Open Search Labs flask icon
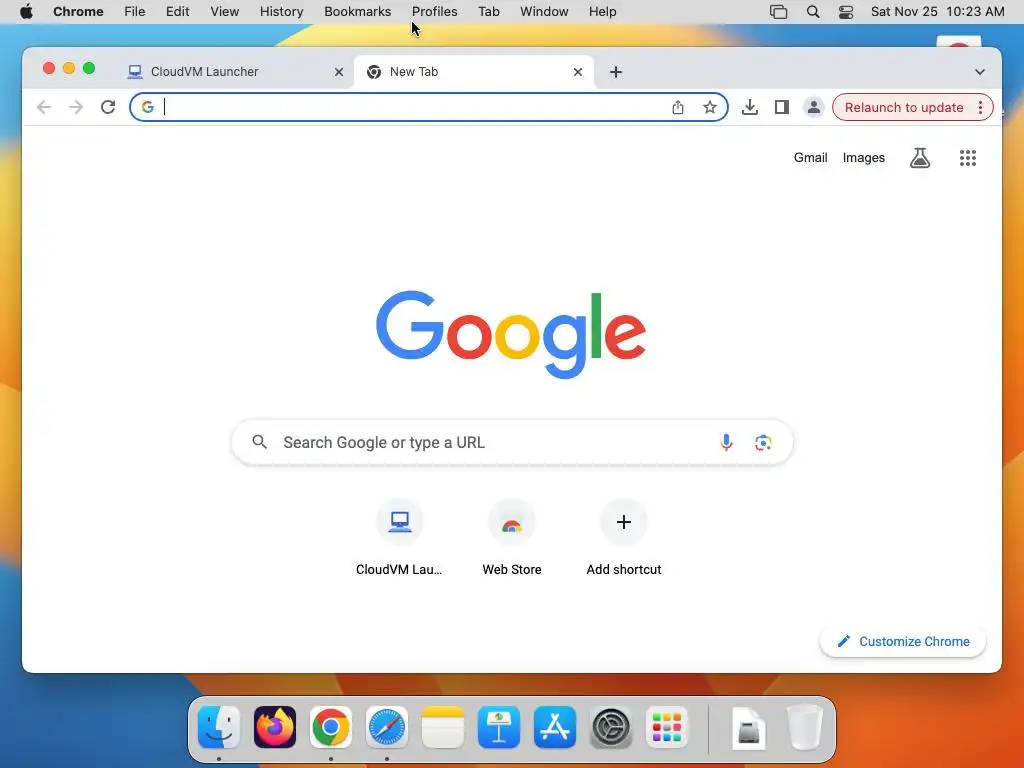 (x=920, y=157)
